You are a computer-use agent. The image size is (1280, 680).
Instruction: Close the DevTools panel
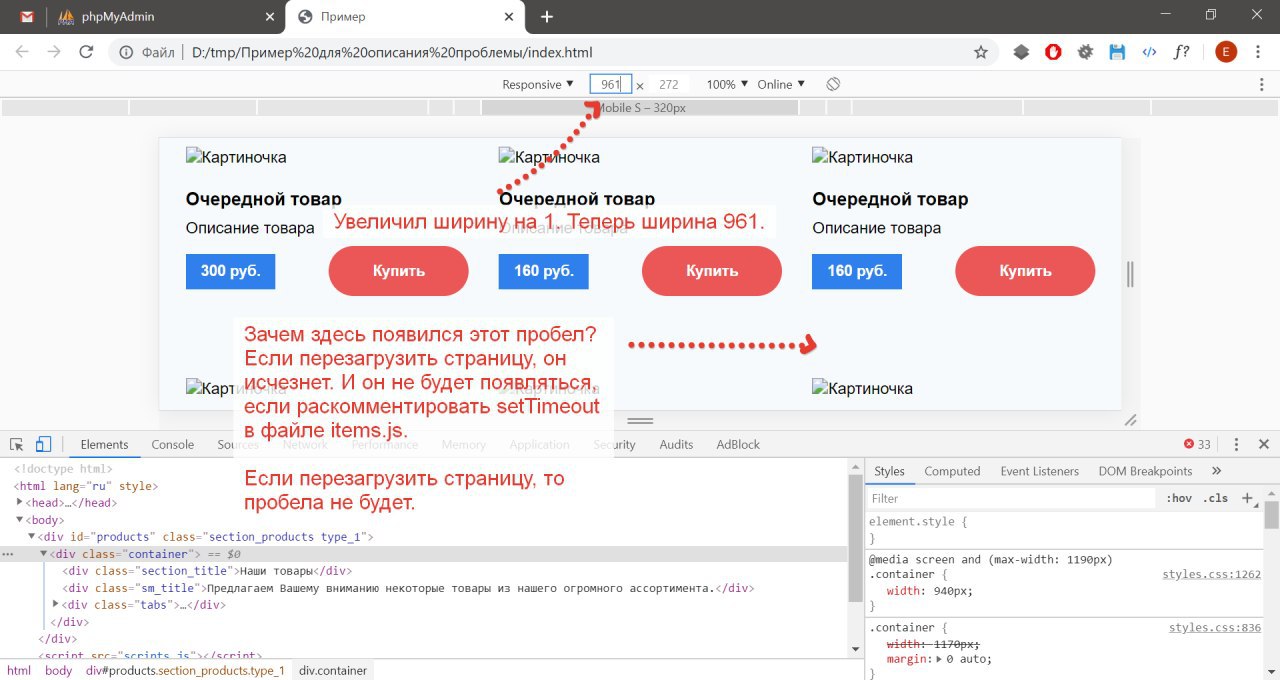pyautogui.click(x=1264, y=445)
